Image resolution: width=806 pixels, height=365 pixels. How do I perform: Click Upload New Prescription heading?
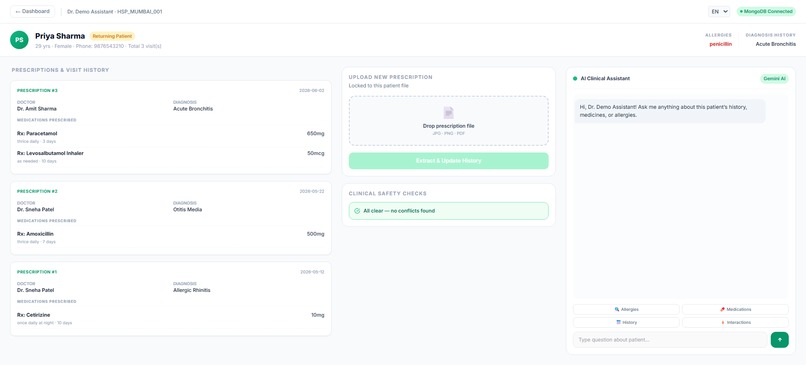pos(390,77)
